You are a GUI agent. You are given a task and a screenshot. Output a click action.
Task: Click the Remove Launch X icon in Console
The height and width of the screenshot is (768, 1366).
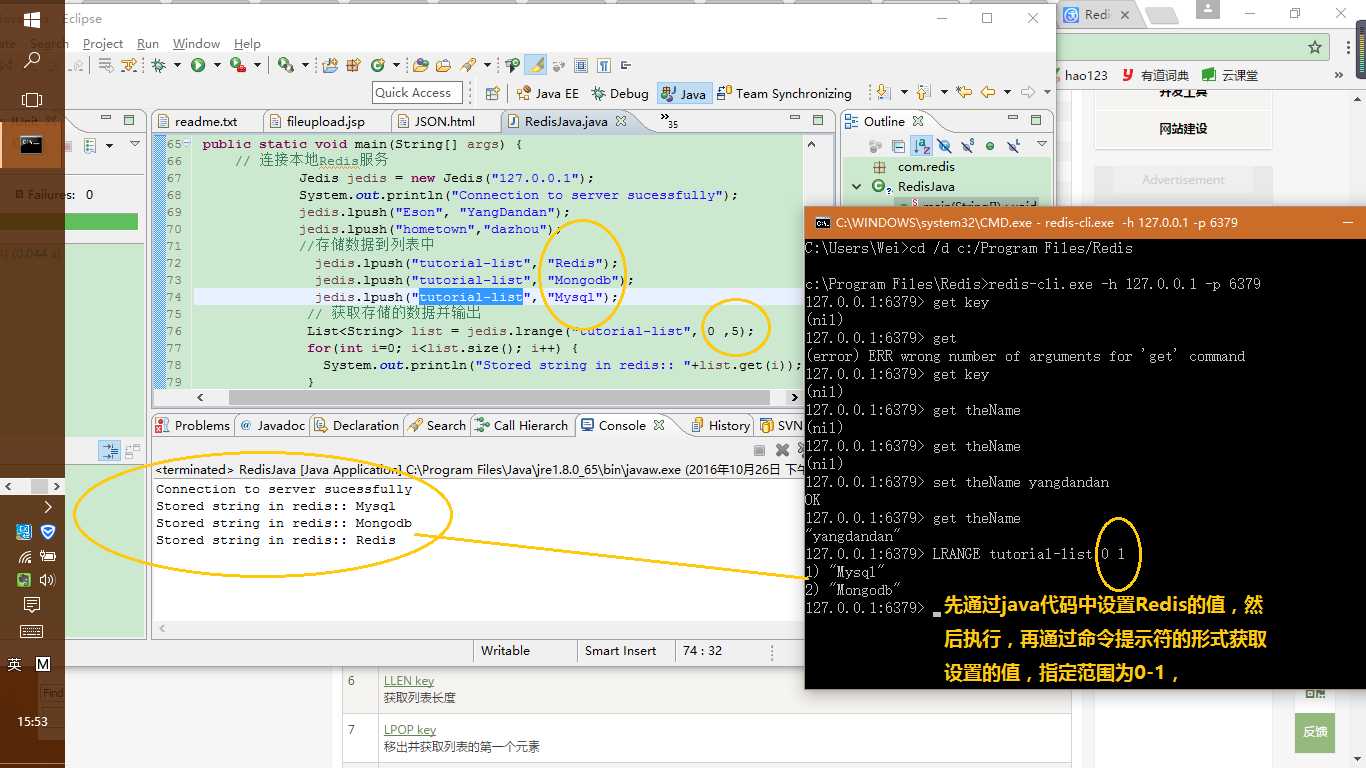tap(783, 451)
